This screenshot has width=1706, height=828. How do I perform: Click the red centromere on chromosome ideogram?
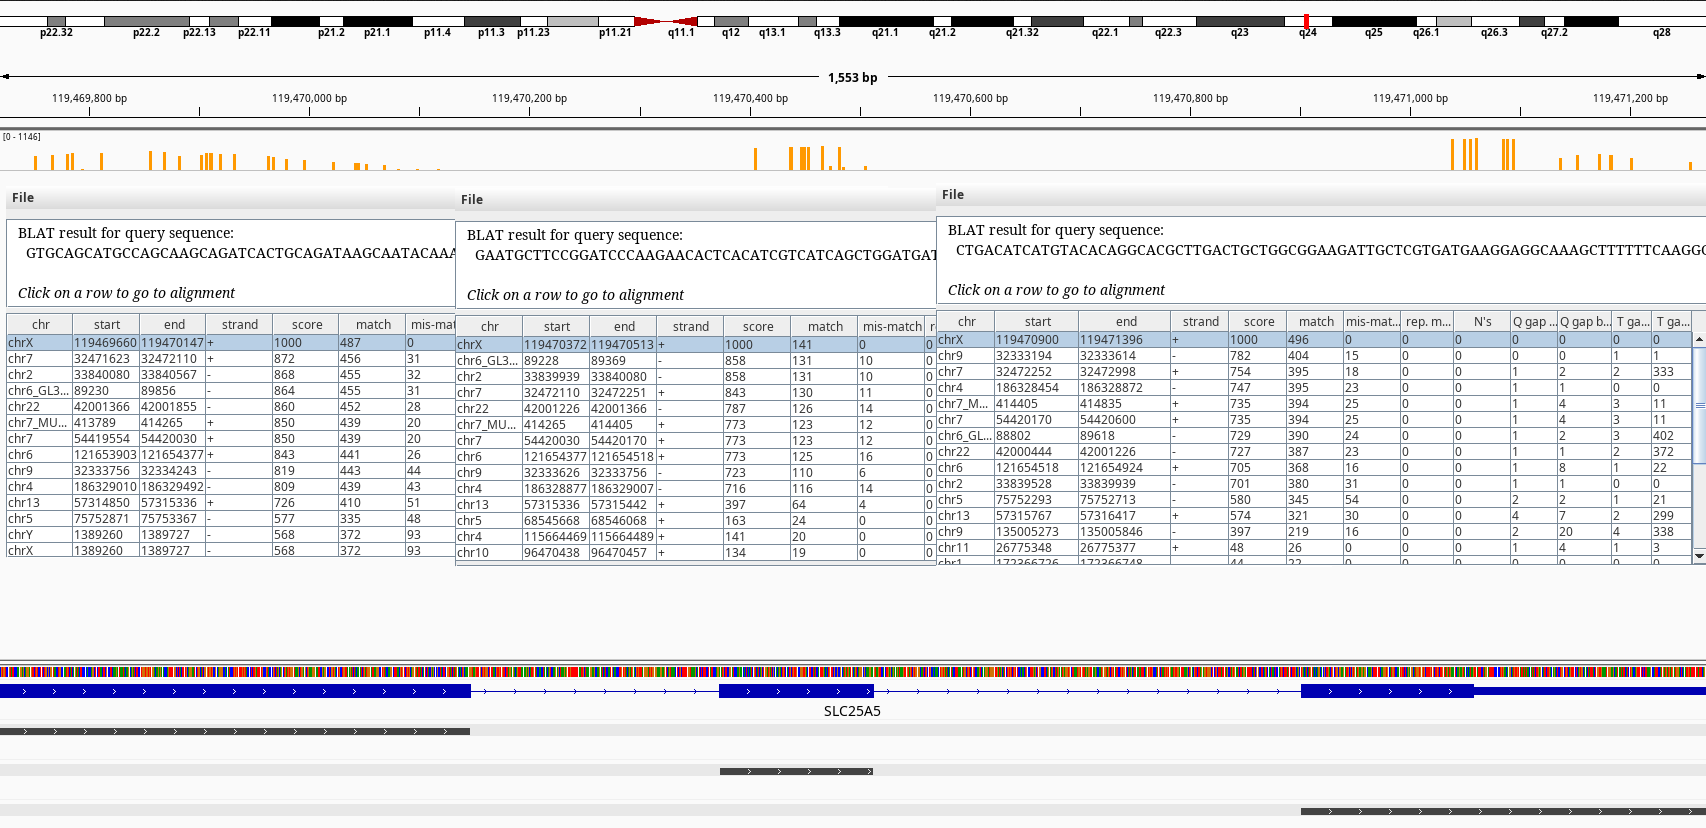pos(665,21)
